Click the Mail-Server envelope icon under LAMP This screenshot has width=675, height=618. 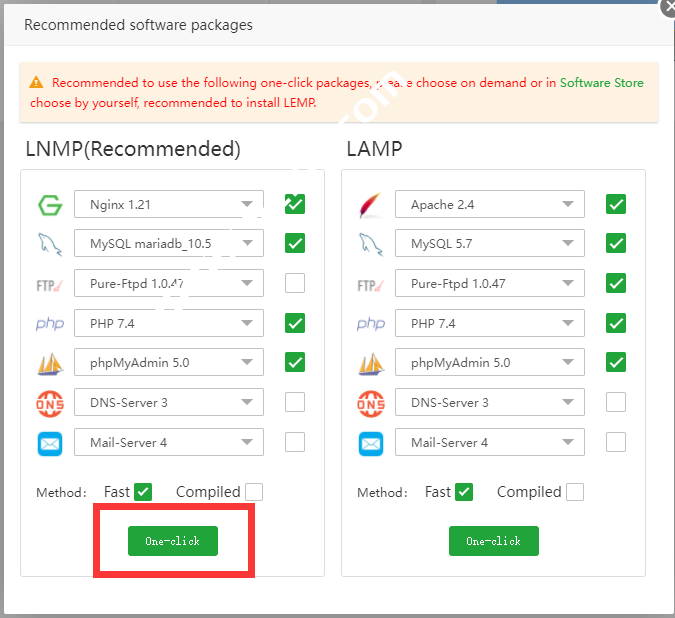tap(371, 442)
